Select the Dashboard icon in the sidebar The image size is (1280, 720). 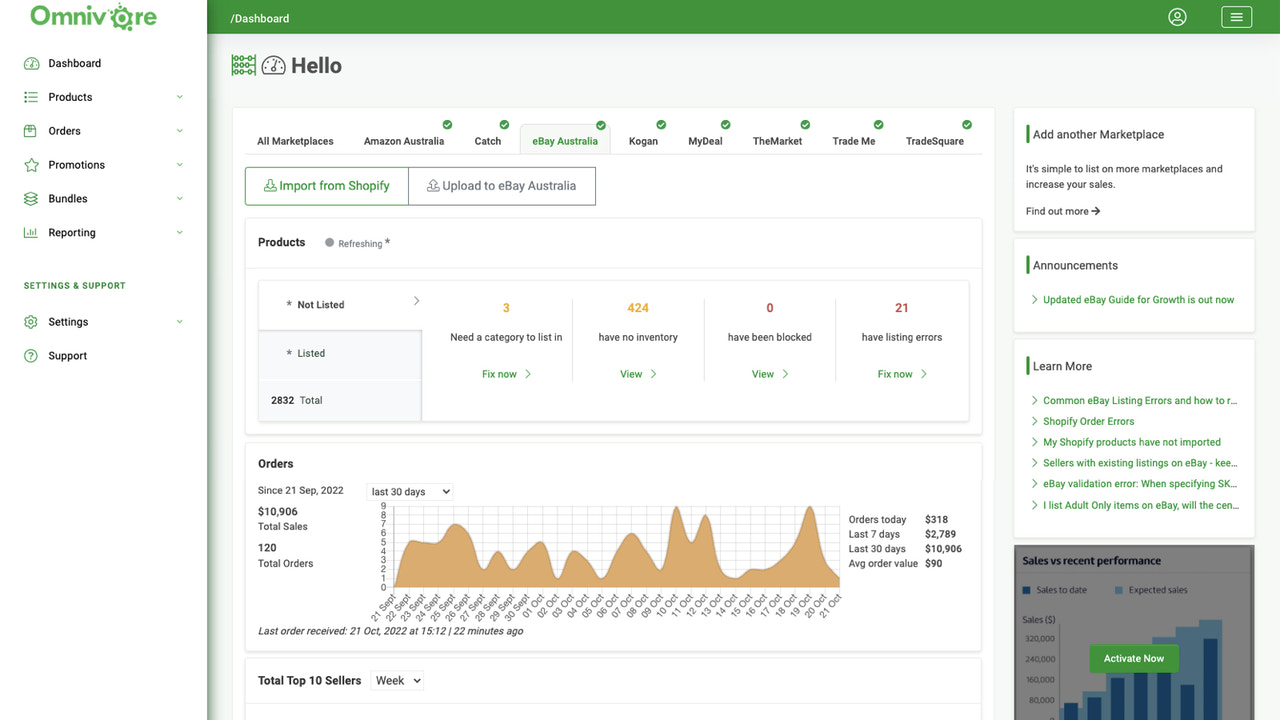[31, 63]
